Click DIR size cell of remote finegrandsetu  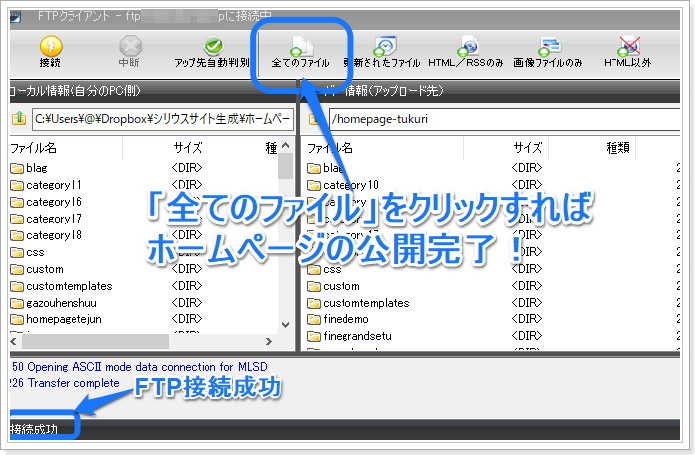point(527,336)
